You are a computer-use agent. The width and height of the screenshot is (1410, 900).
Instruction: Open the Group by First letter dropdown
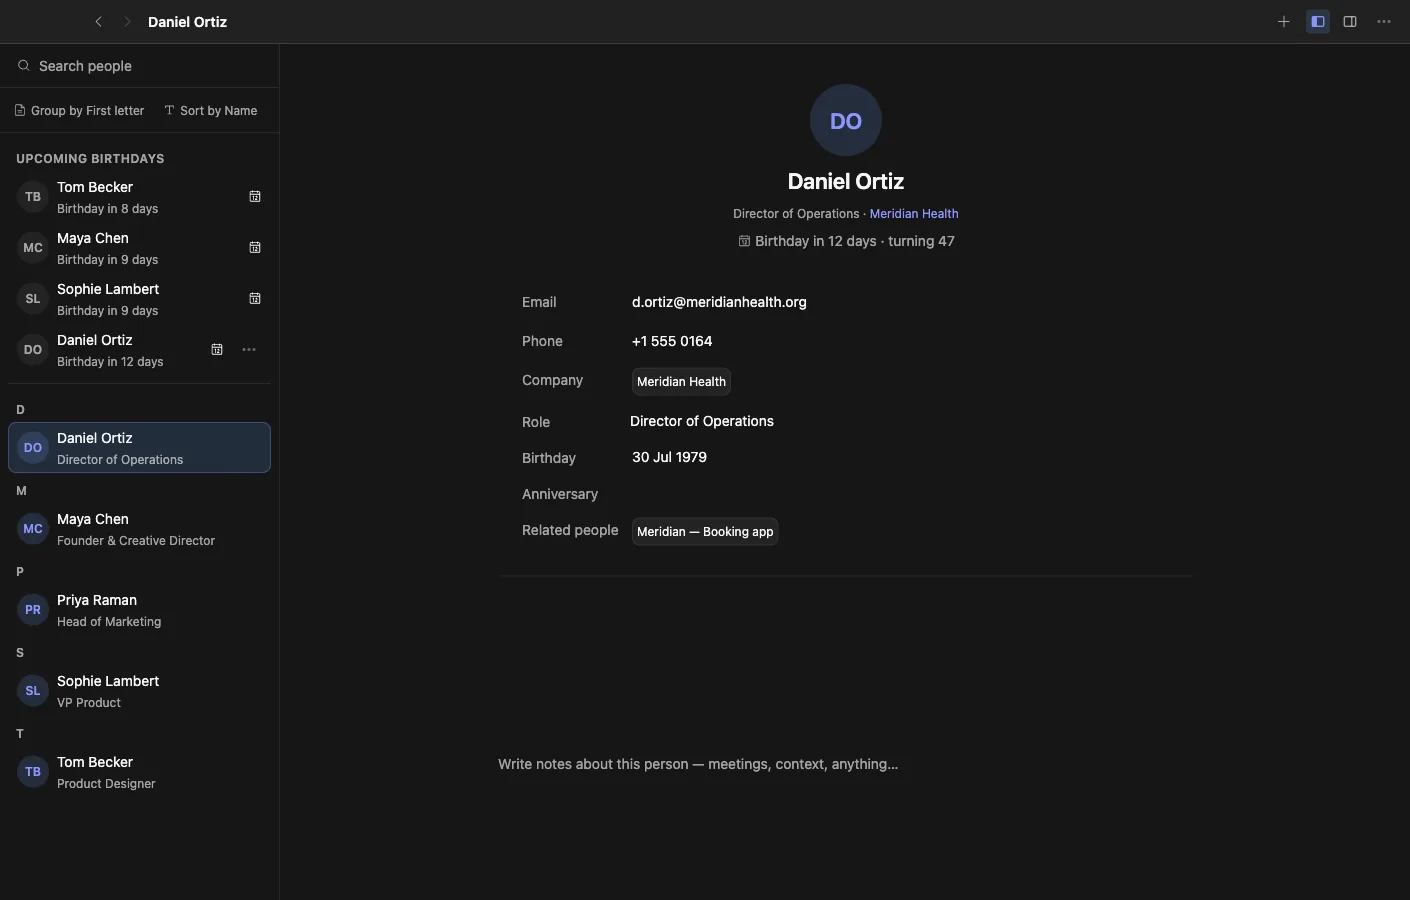pos(79,111)
